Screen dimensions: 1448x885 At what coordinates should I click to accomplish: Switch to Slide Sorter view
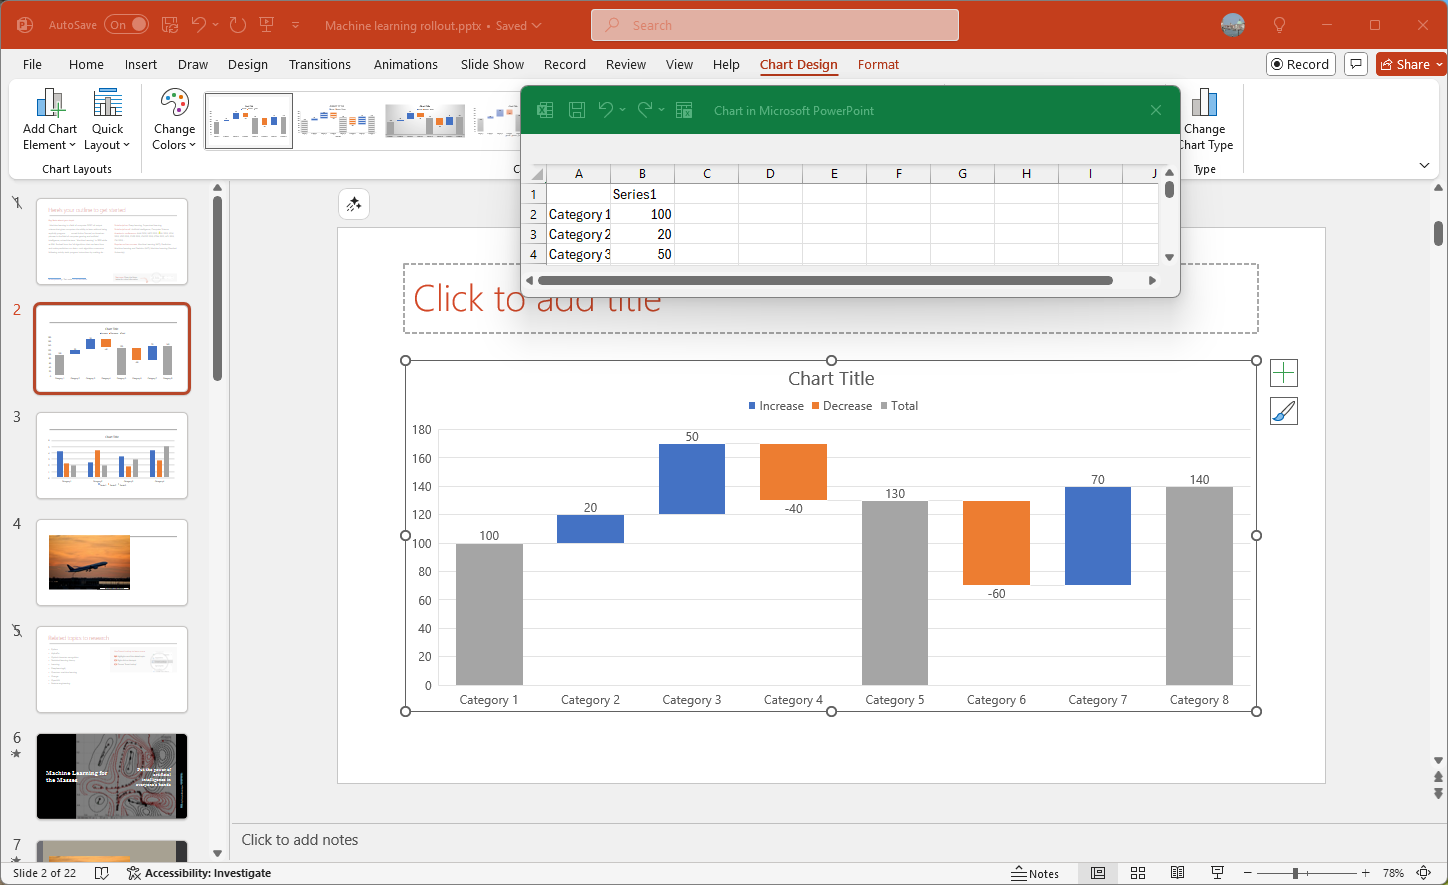click(x=1138, y=872)
